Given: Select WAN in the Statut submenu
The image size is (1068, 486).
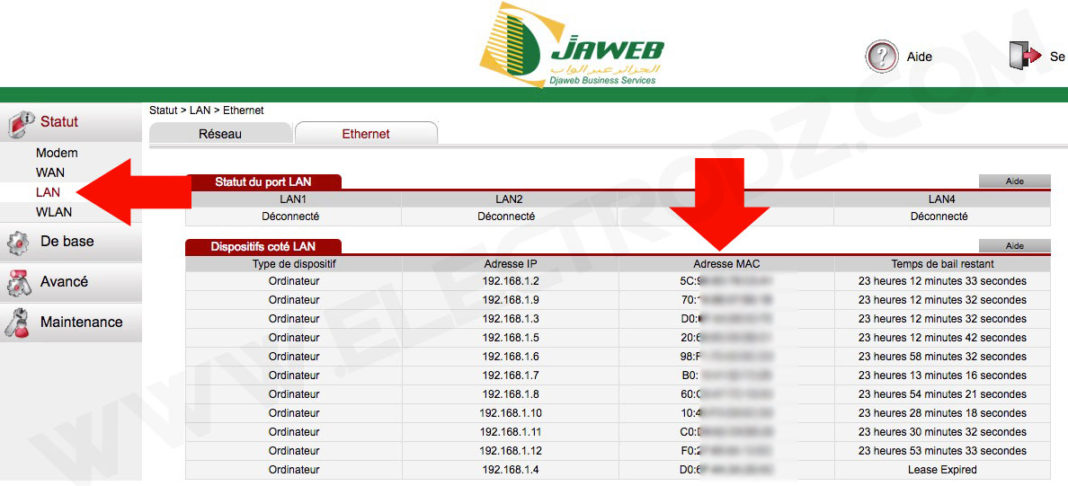Looking at the screenshot, I should (x=50, y=173).
